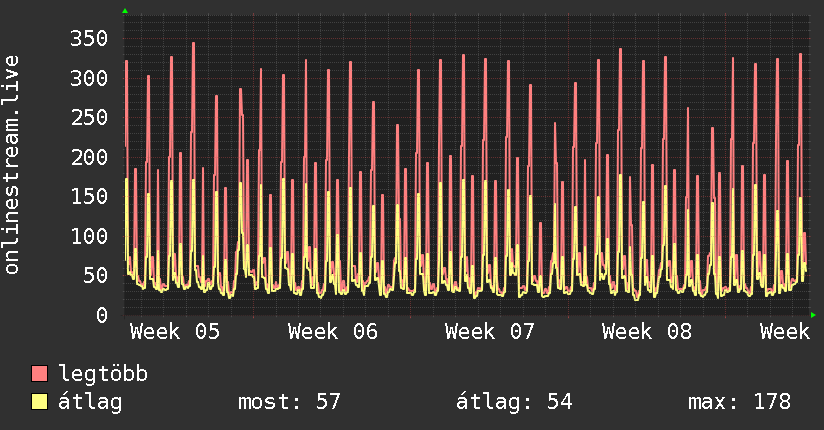Click the green arrow atop the y-axis

[x=125, y=11]
